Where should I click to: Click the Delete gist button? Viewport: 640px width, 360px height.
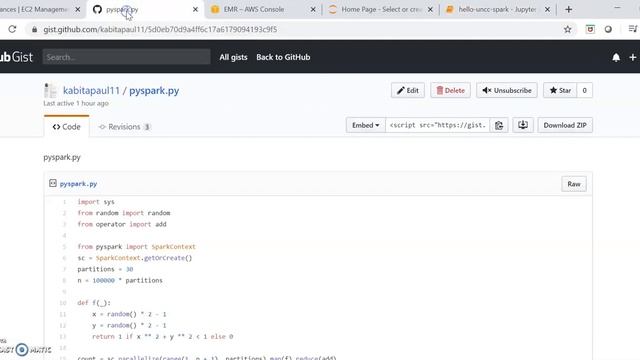point(450,90)
